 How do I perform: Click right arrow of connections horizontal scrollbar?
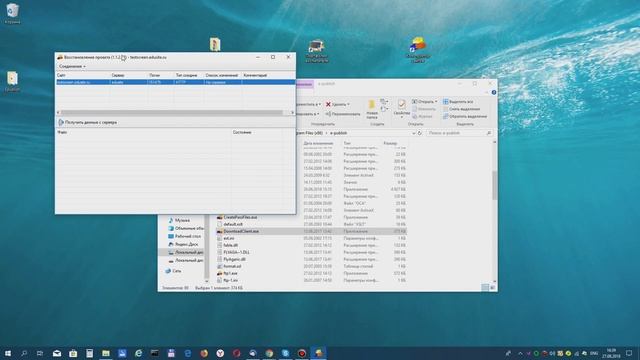(x=292, y=112)
